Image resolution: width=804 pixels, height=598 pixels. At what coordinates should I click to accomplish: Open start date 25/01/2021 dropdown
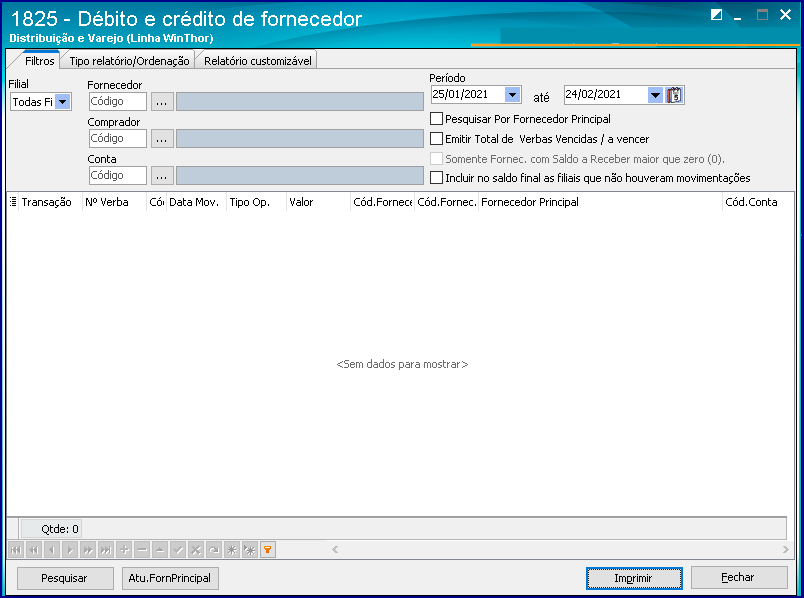pyautogui.click(x=512, y=94)
